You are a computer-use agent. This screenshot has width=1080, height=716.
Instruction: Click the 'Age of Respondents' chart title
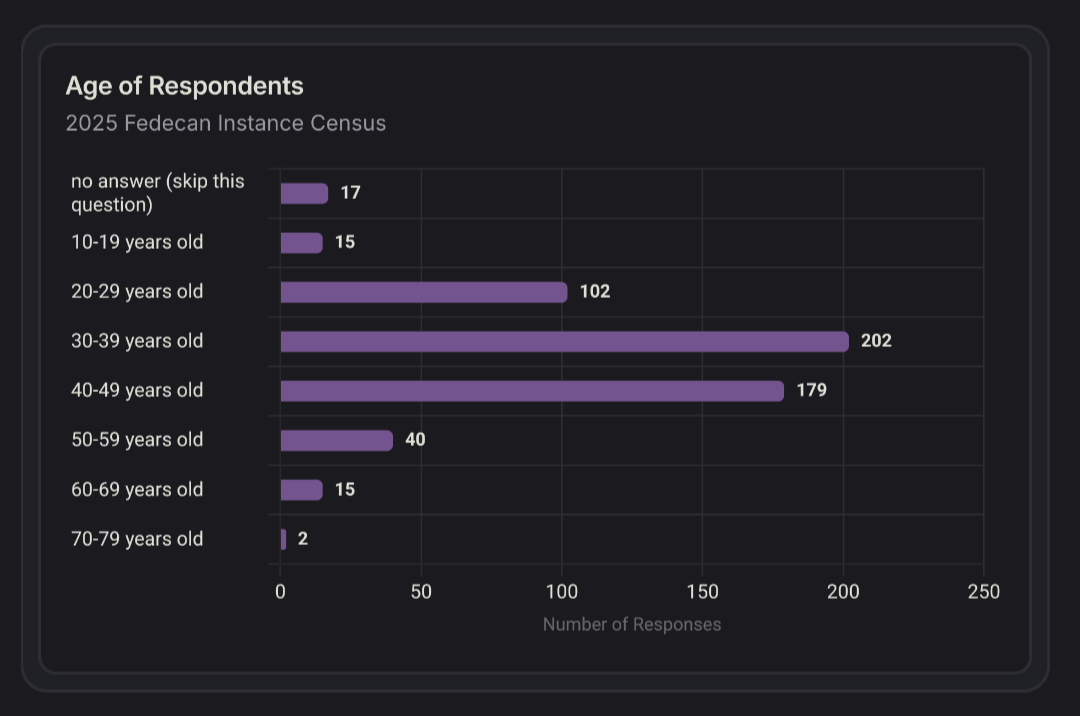pyautogui.click(x=184, y=86)
